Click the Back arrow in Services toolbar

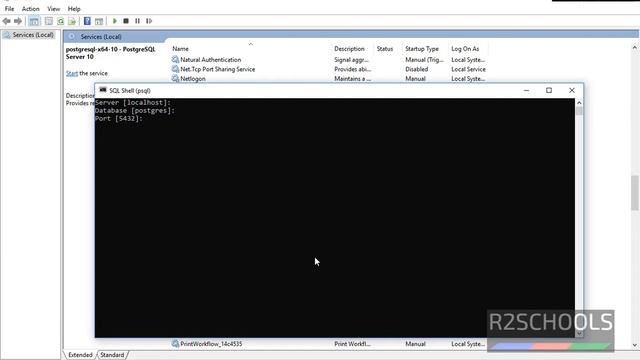(7, 21)
